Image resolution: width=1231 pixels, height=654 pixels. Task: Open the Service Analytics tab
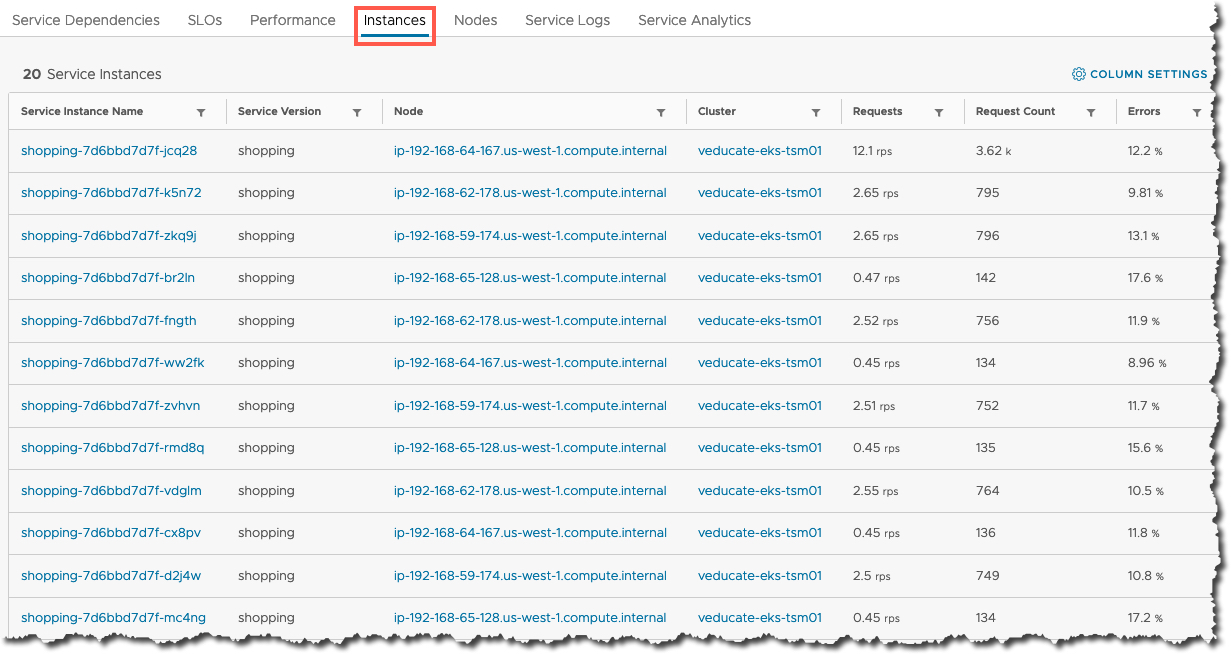tap(694, 20)
